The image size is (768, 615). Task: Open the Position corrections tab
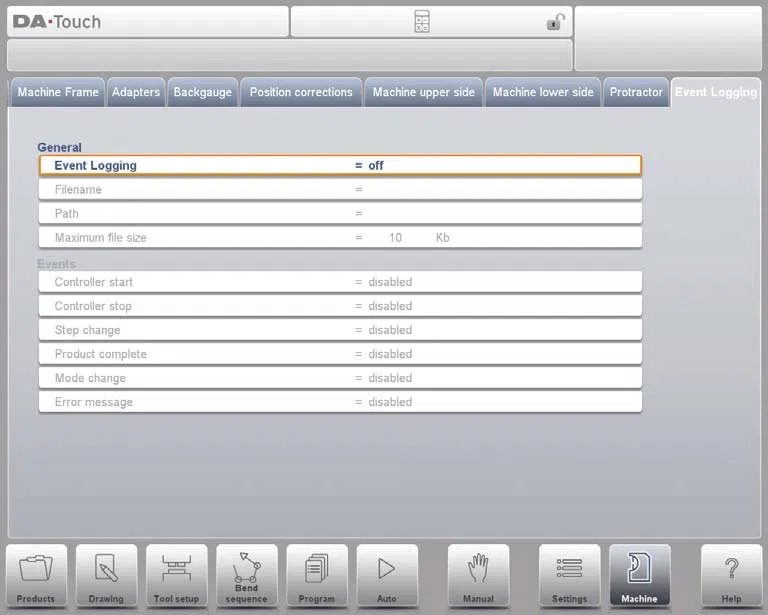[x=301, y=92]
